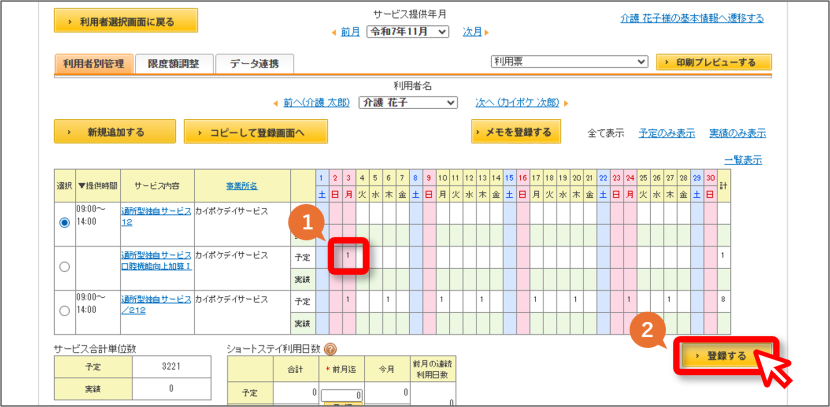Image resolution: width=830 pixels, height=407 pixels.
Task: Open the 令和7年11月 service month dropdown
Action: tap(408, 32)
